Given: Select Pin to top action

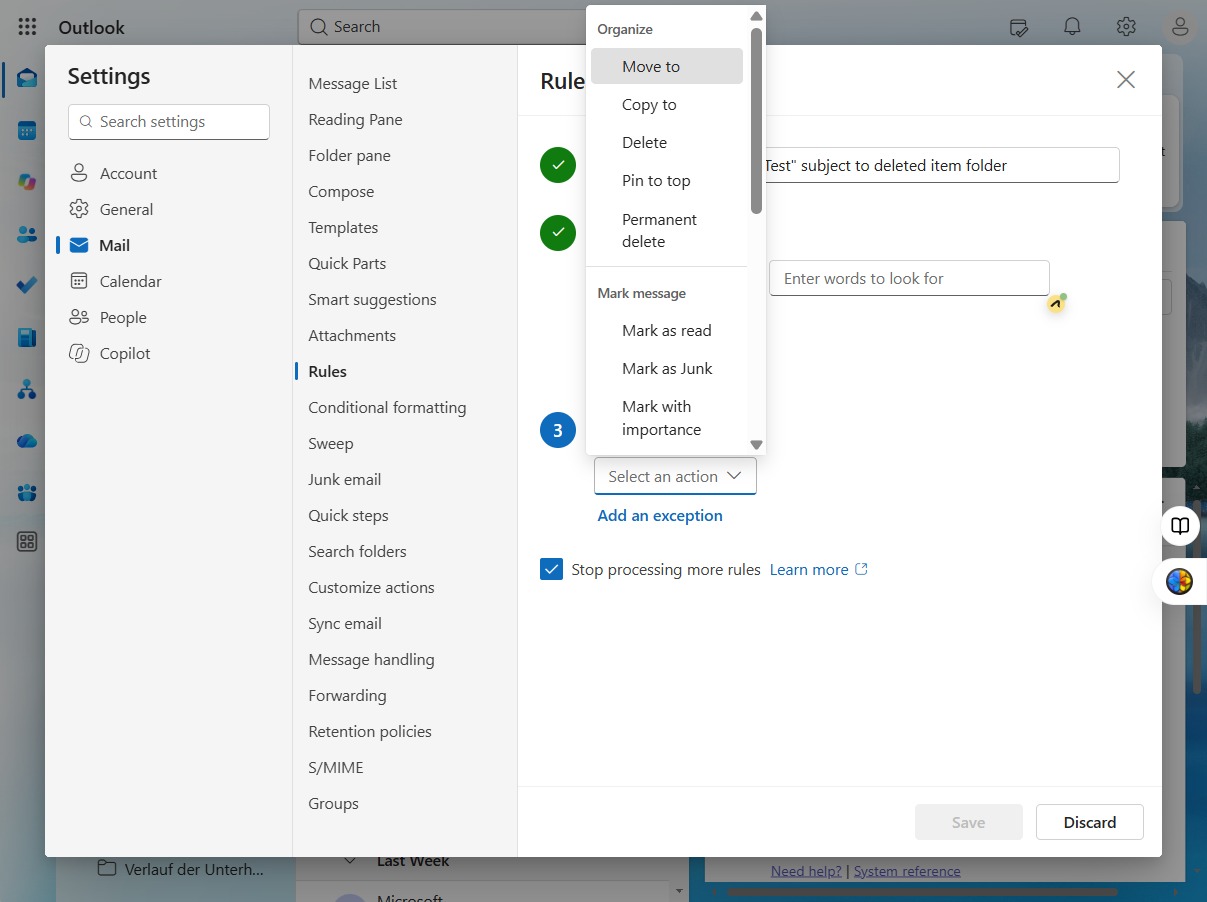Looking at the screenshot, I should (667, 180).
